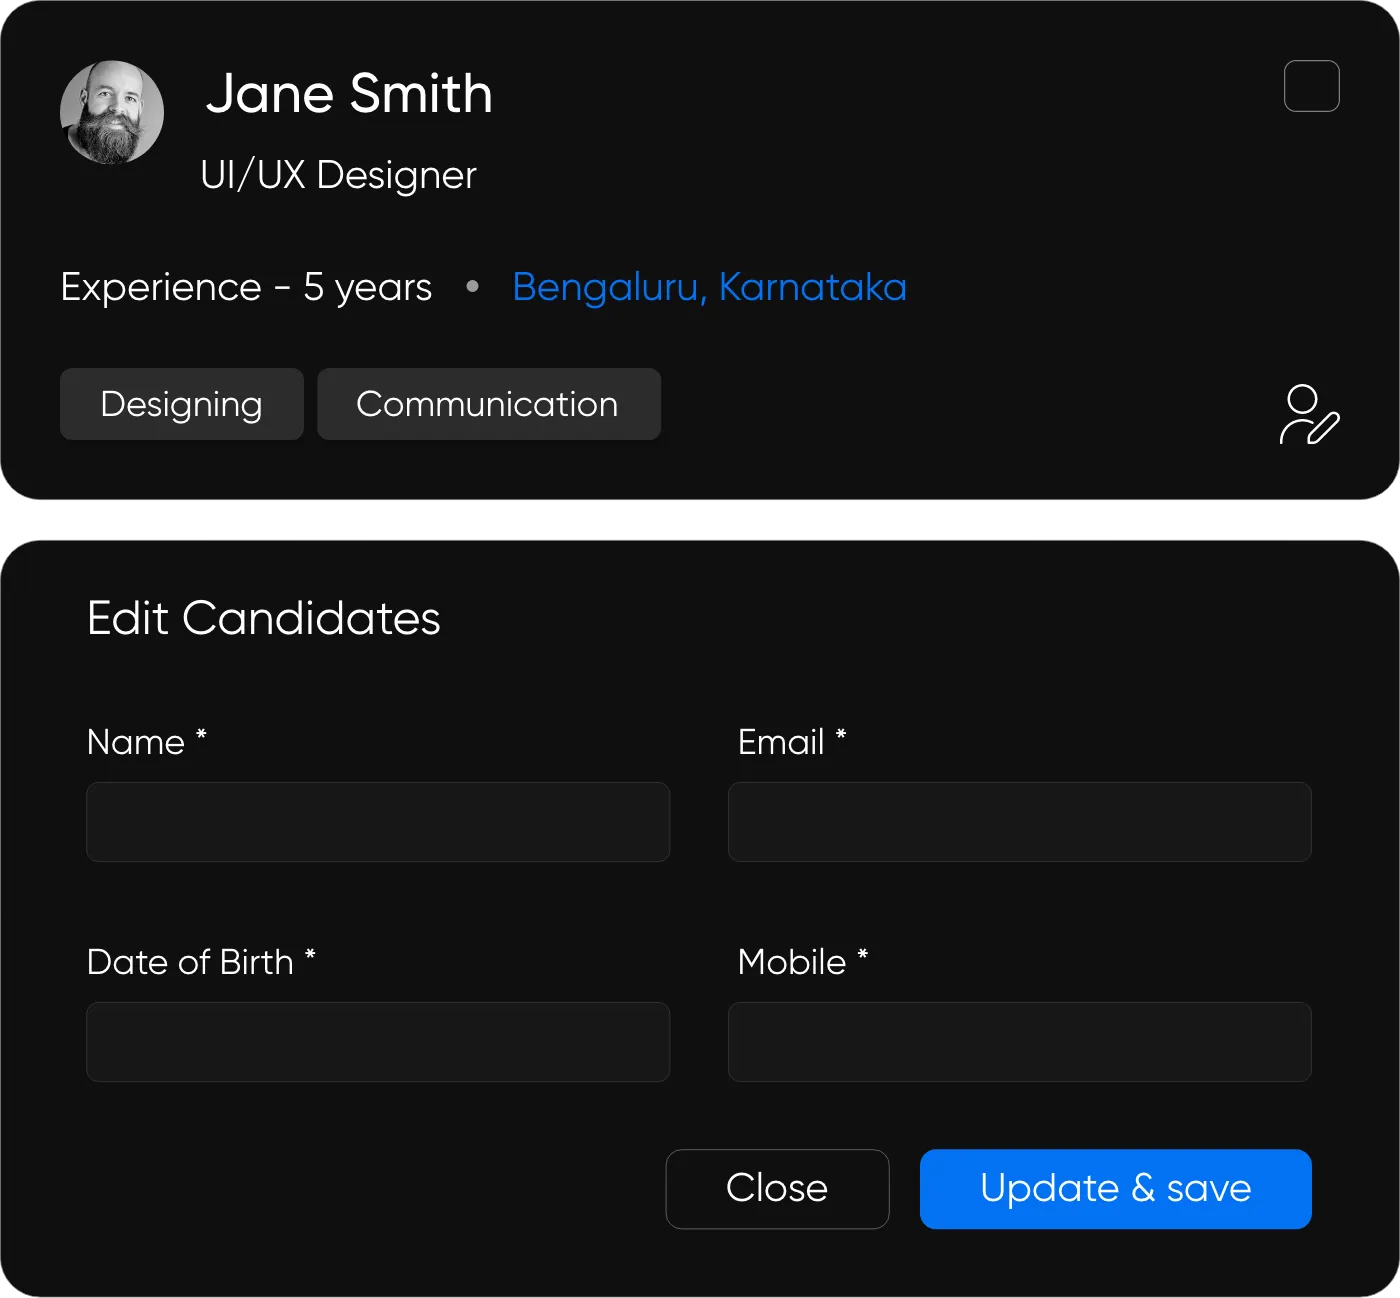This screenshot has height=1298, width=1400.
Task: Click the Name field label
Action: (x=137, y=742)
